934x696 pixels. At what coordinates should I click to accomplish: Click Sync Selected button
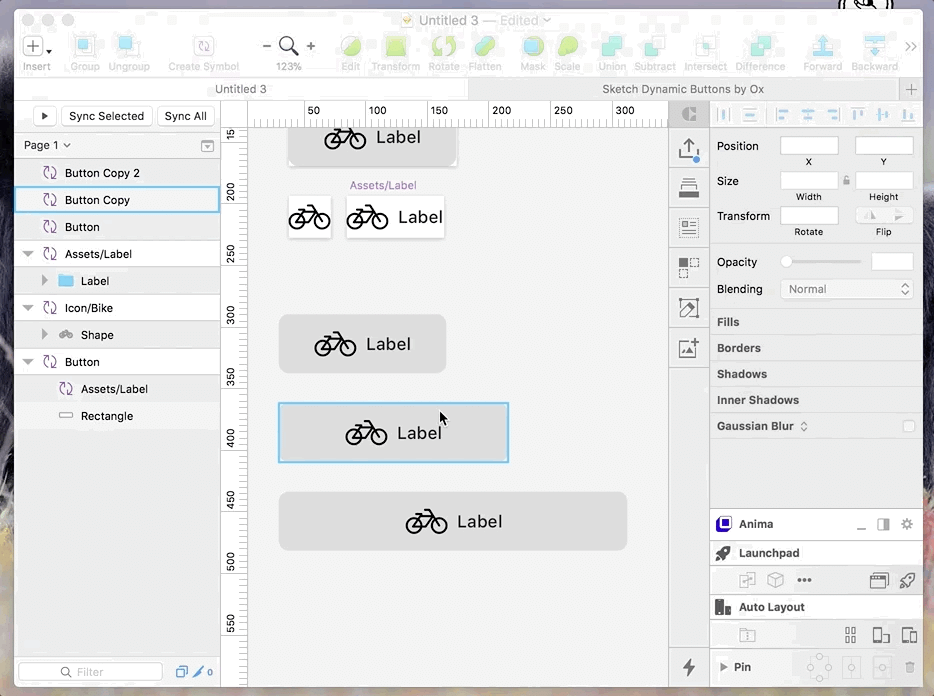(x=107, y=116)
